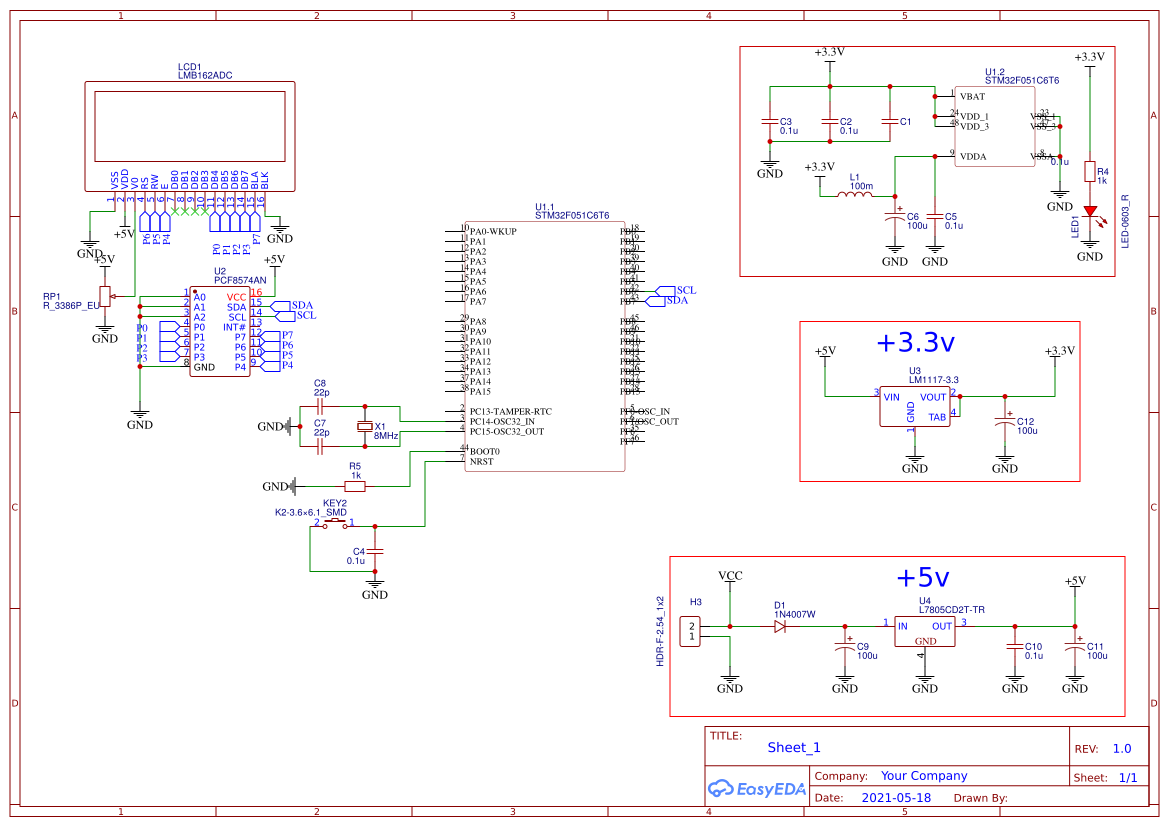Select the D1 1N4007W diode symbol
Image resolution: width=1169 pixels, height=827 pixels.
pos(780,626)
